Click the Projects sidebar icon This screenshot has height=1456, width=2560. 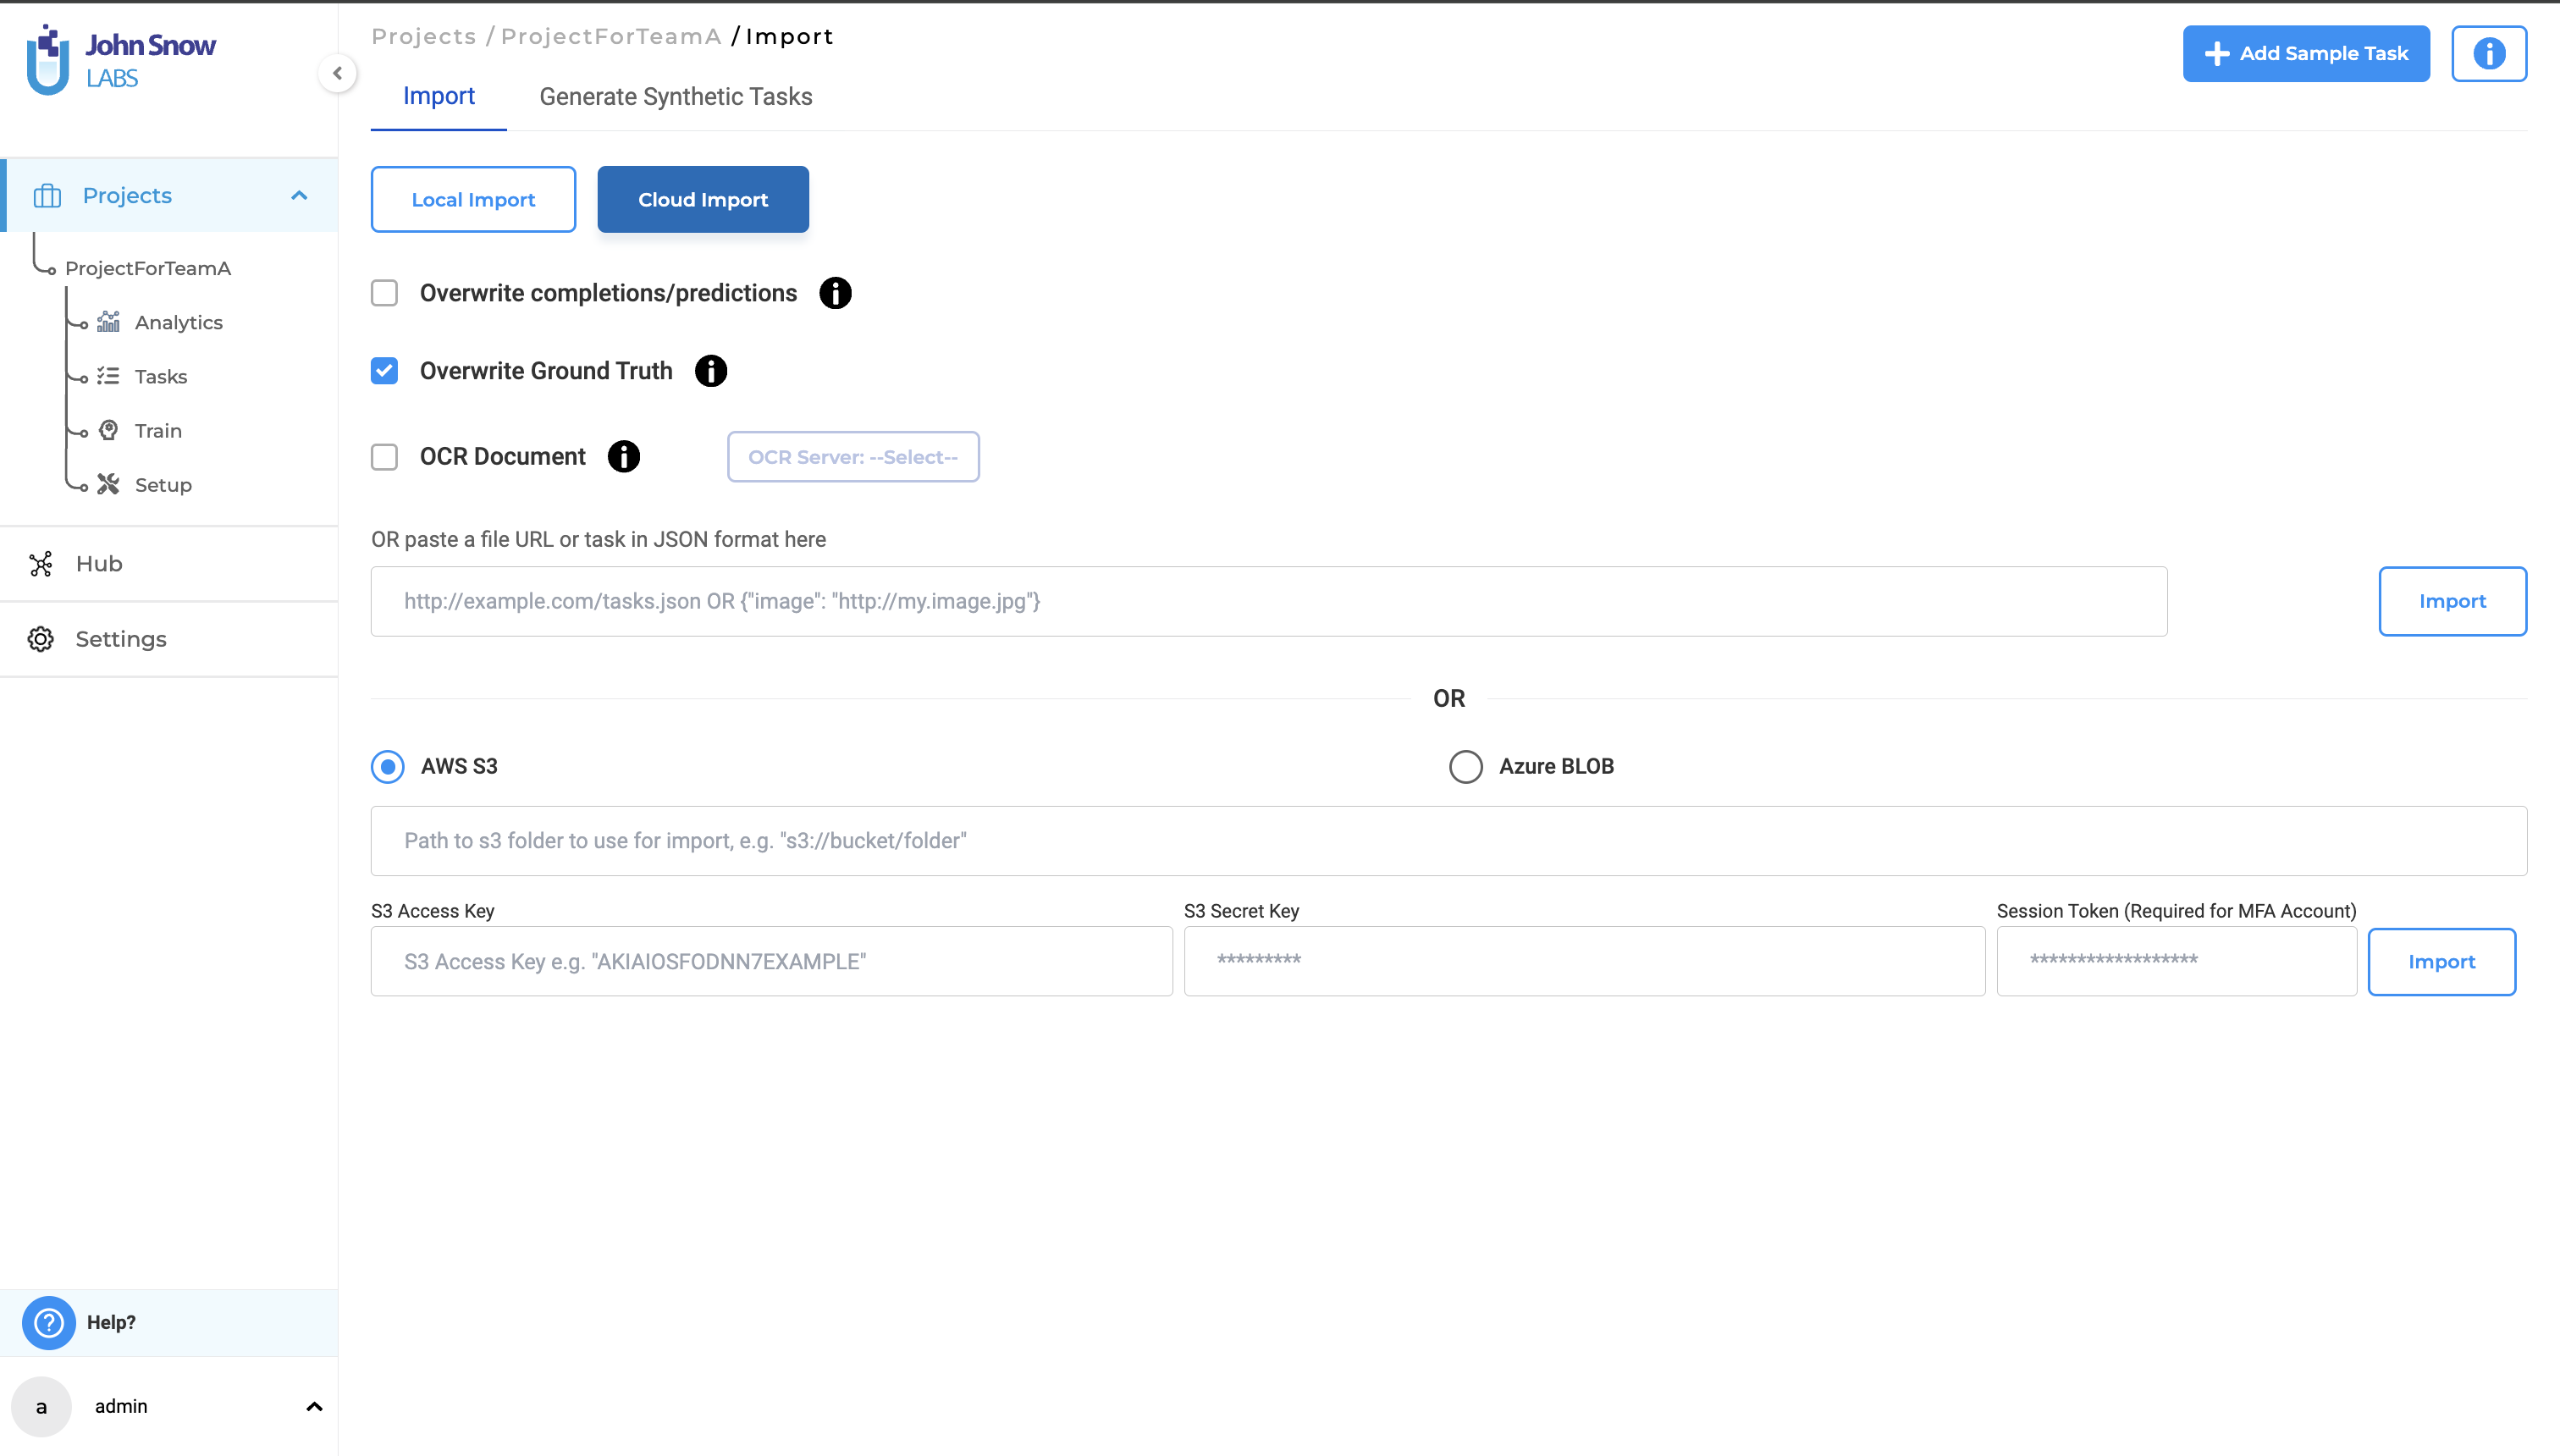click(47, 196)
